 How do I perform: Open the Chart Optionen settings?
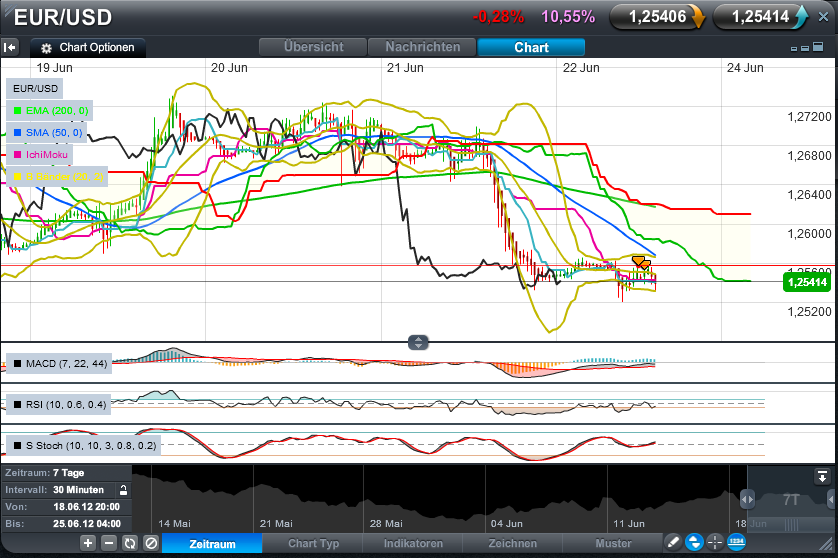coord(88,48)
